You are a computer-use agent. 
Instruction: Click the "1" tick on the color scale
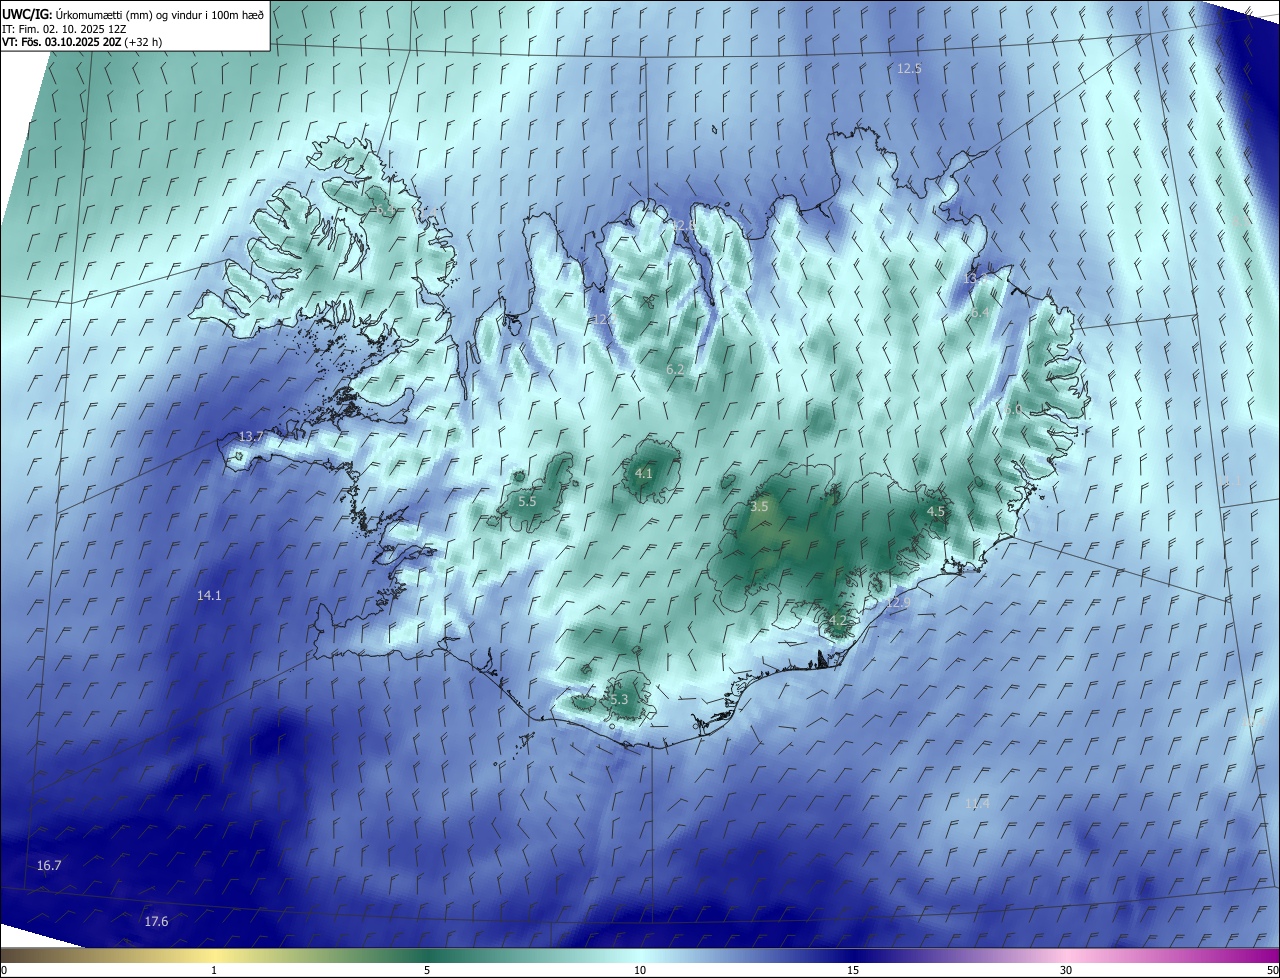pyautogui.click(x=214, y=970)
